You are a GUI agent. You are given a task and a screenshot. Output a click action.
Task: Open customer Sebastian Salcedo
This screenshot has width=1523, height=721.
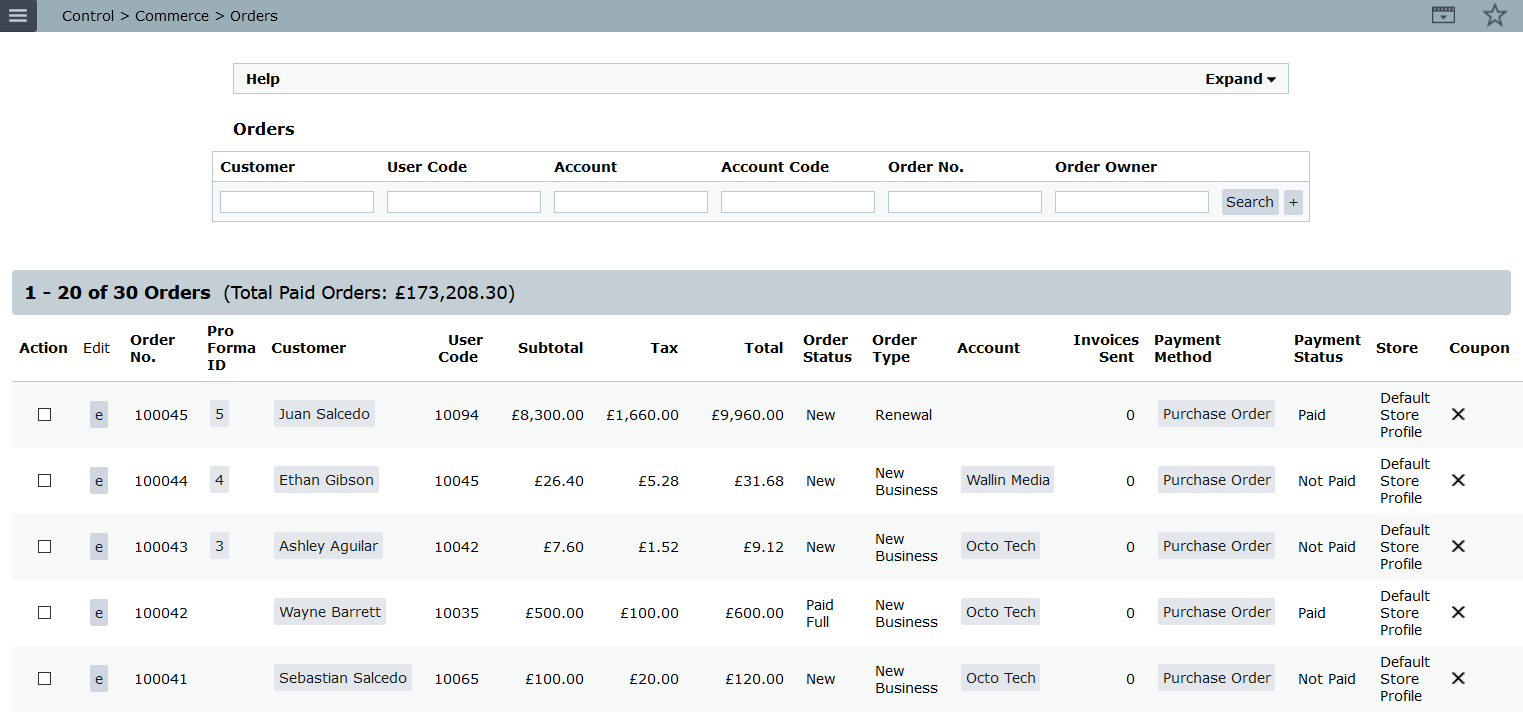343,678
